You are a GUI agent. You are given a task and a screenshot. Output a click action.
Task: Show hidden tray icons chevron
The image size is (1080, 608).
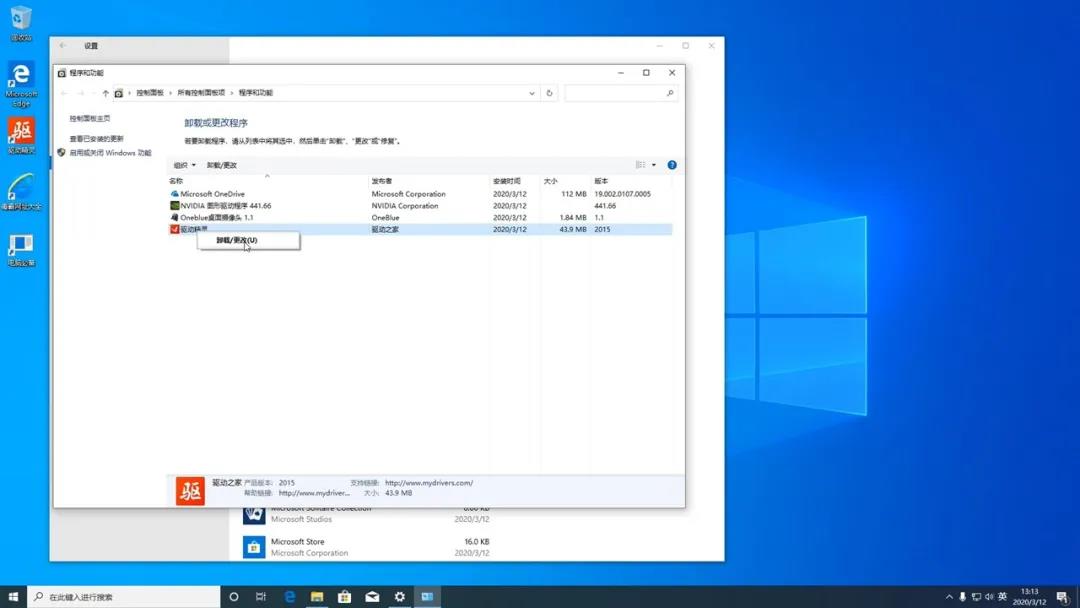click(949, 597)
